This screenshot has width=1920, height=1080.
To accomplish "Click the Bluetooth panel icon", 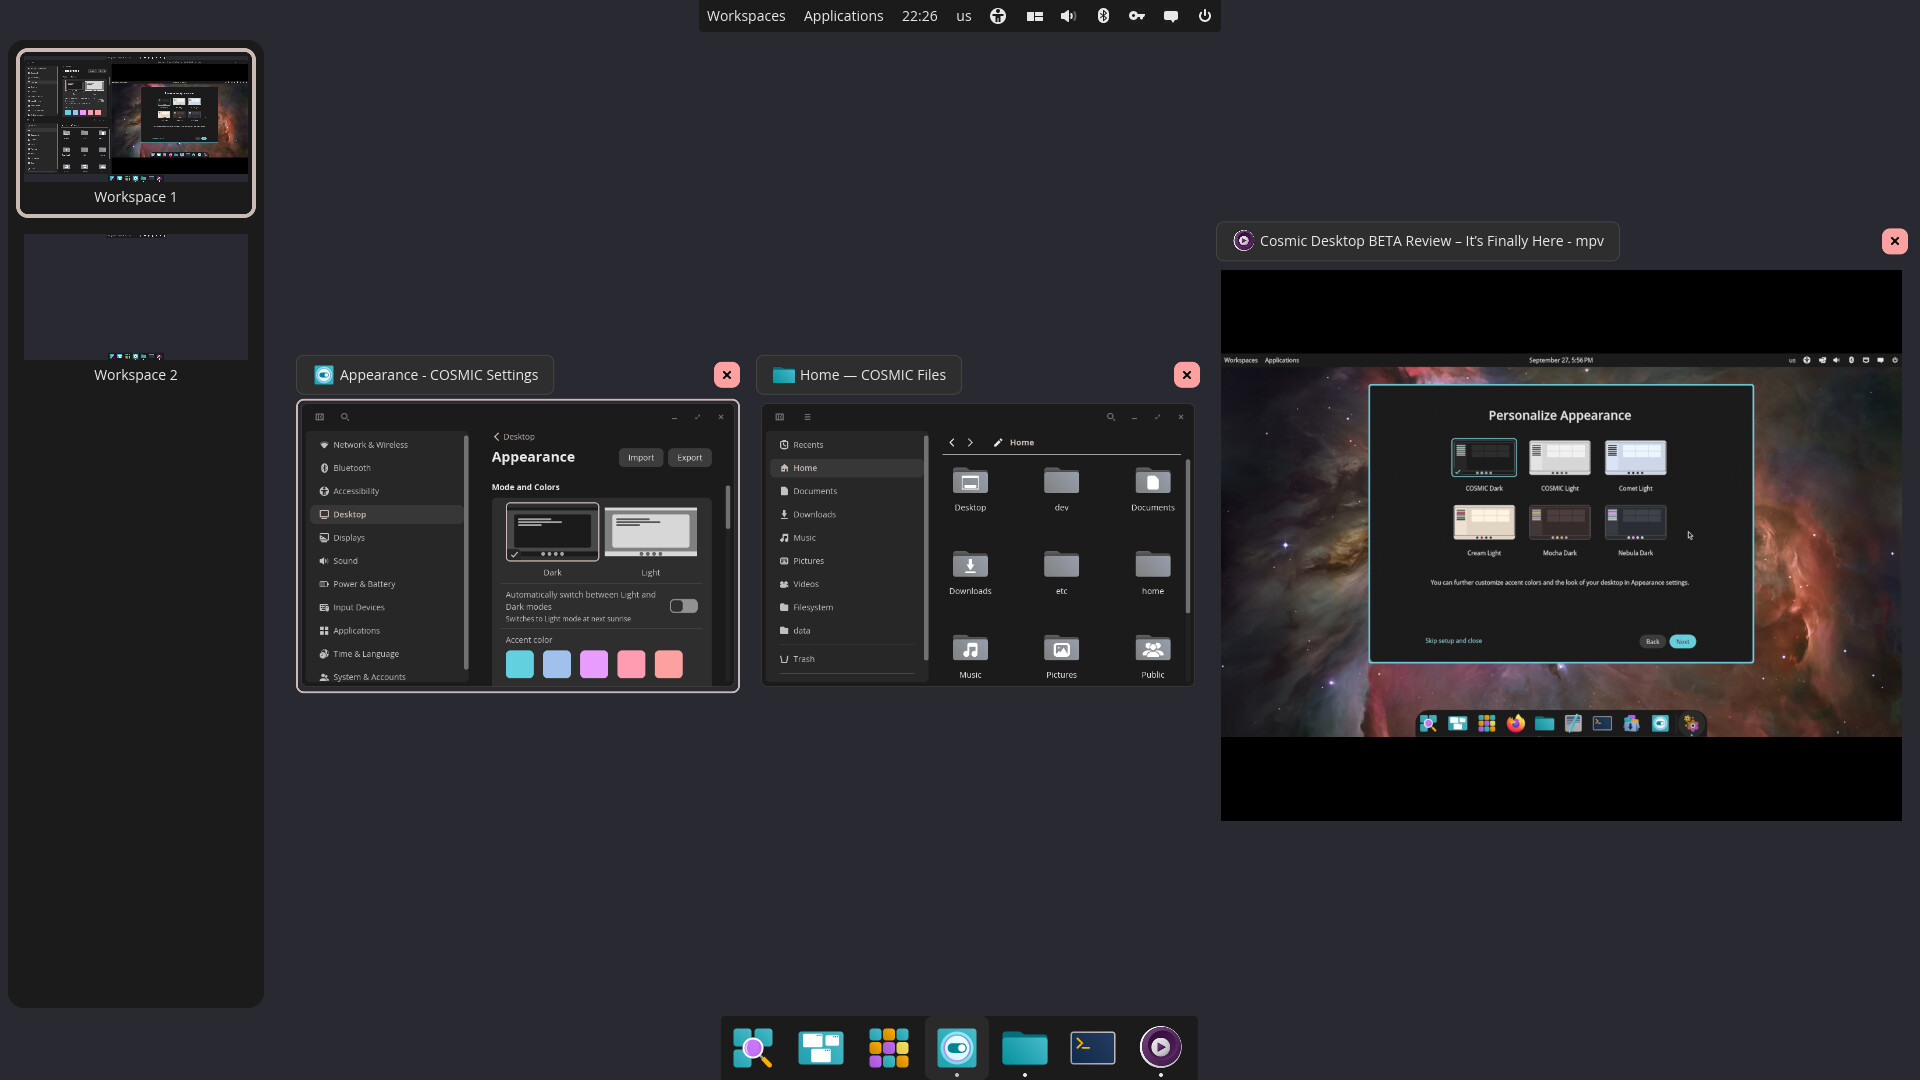I will tap(1102, 16).
